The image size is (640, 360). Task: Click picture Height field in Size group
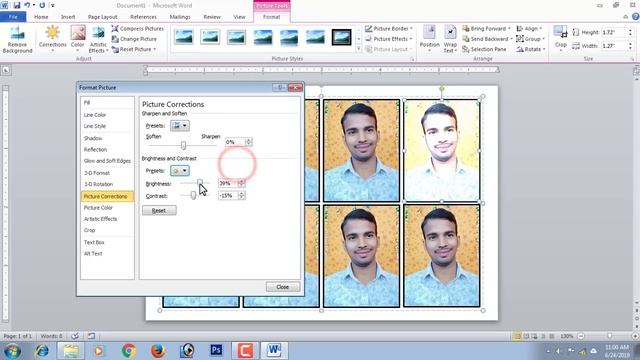(615, 32)
